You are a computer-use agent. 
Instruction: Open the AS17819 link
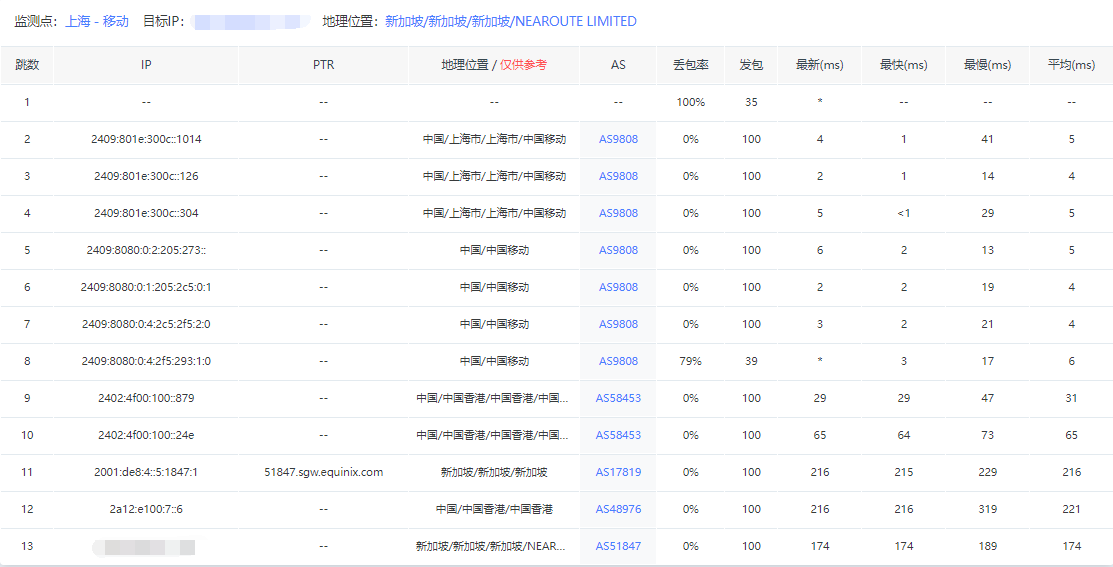click(618, 472)
